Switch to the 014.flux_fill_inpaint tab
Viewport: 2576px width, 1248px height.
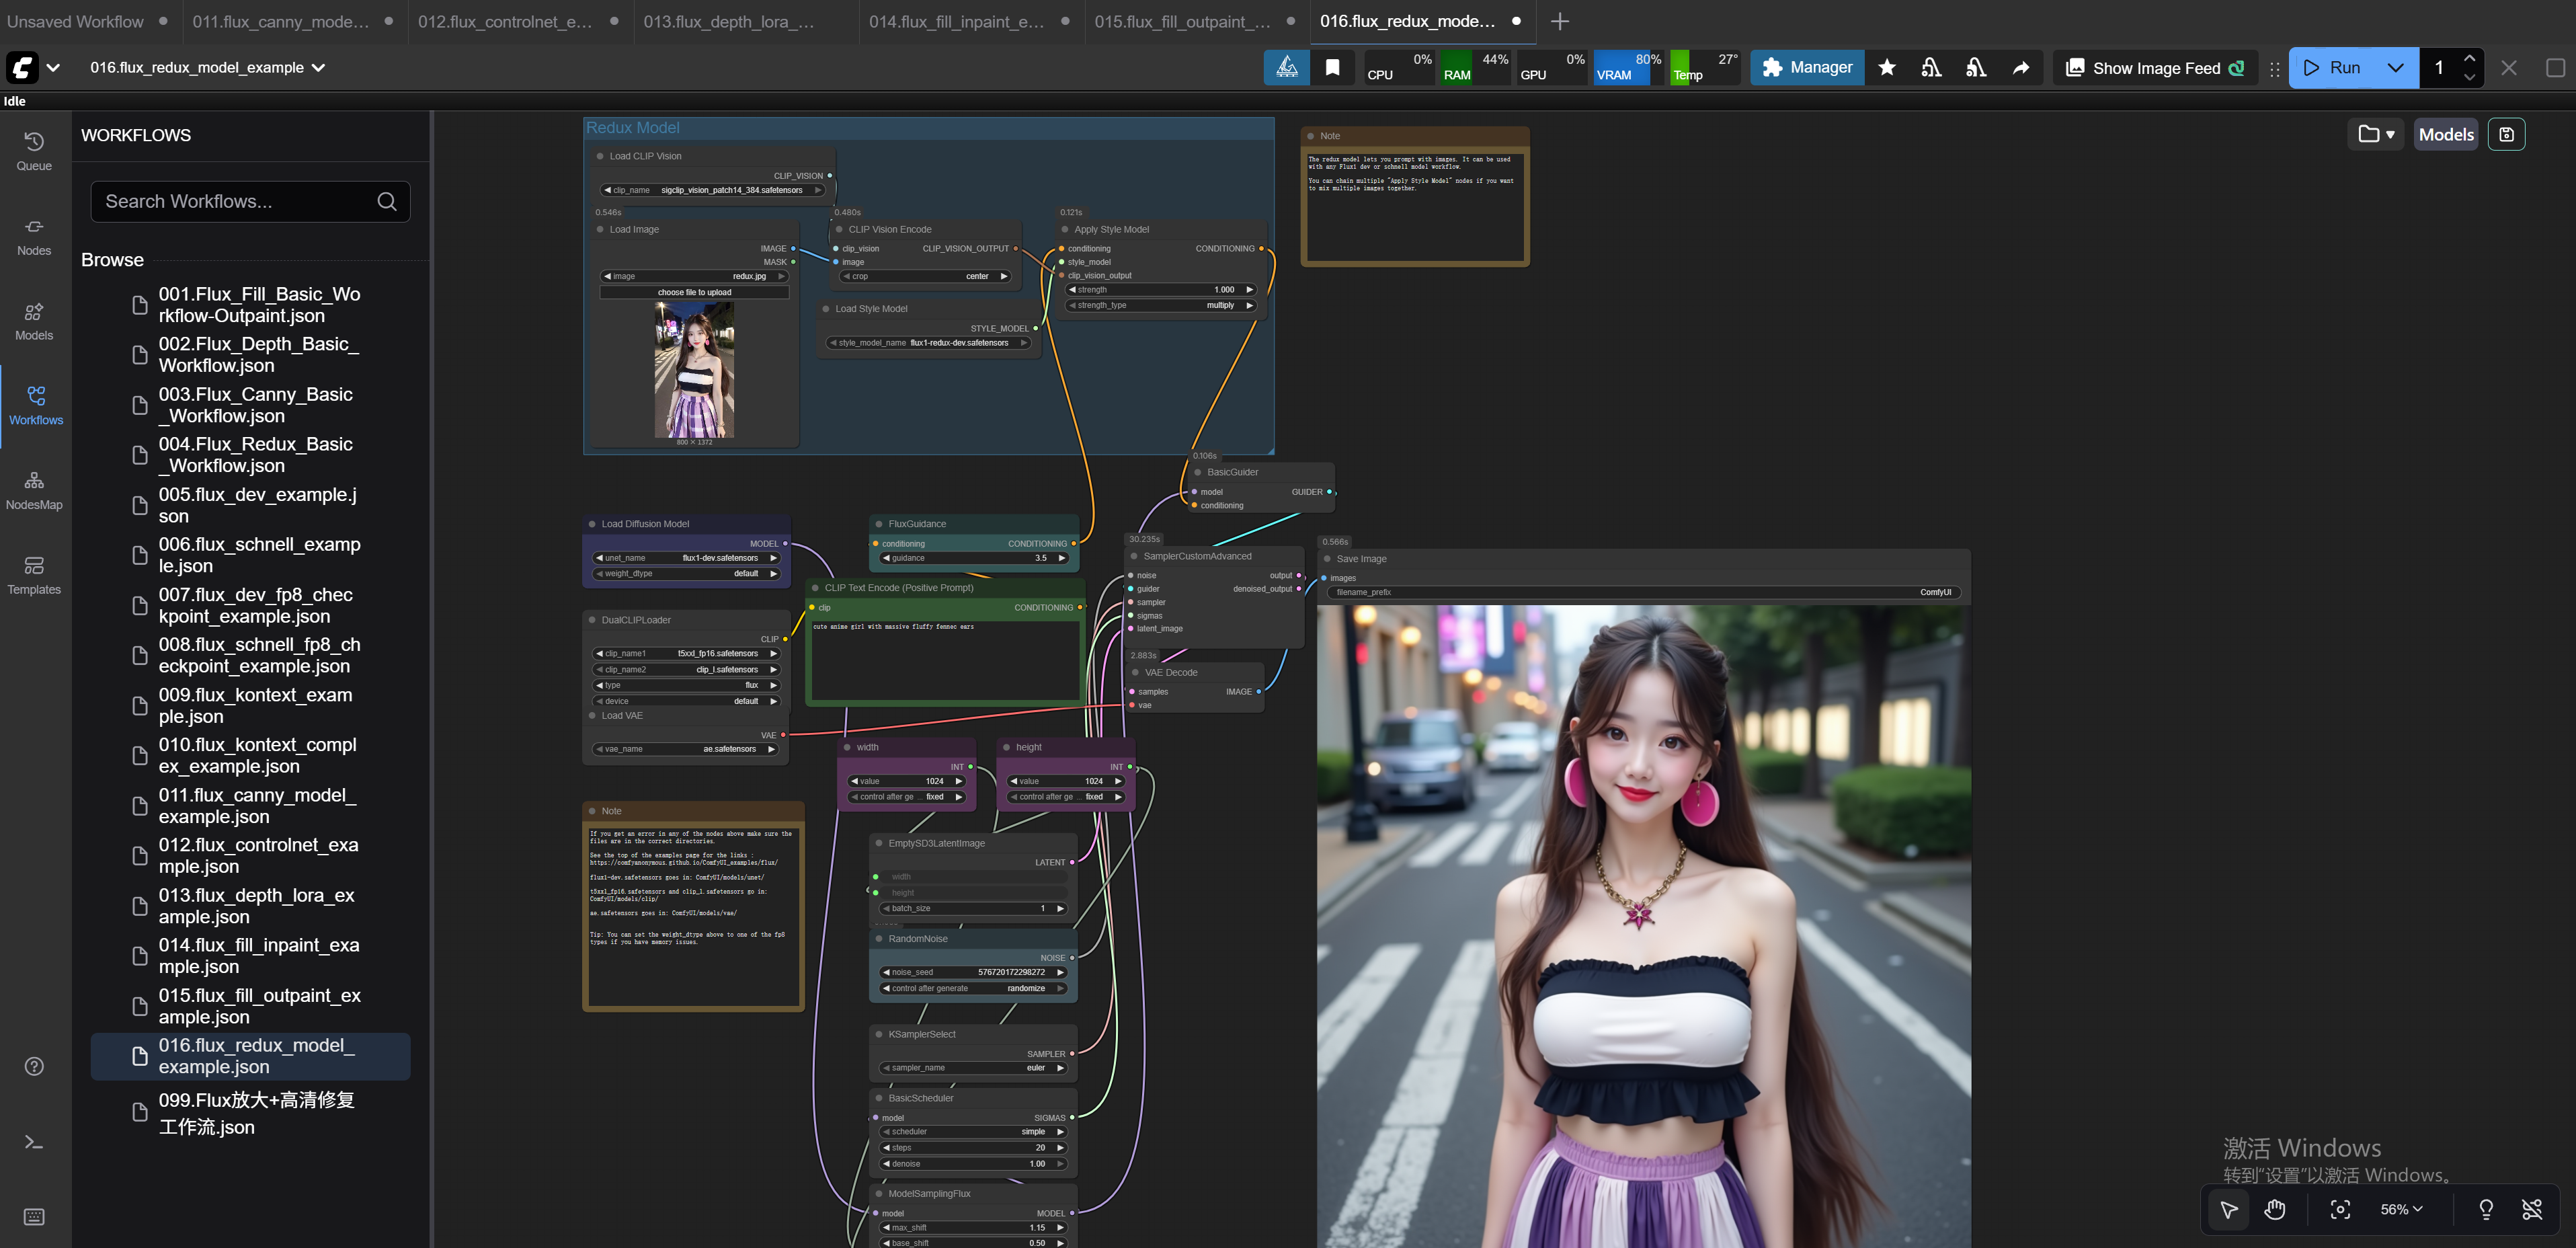955,21
